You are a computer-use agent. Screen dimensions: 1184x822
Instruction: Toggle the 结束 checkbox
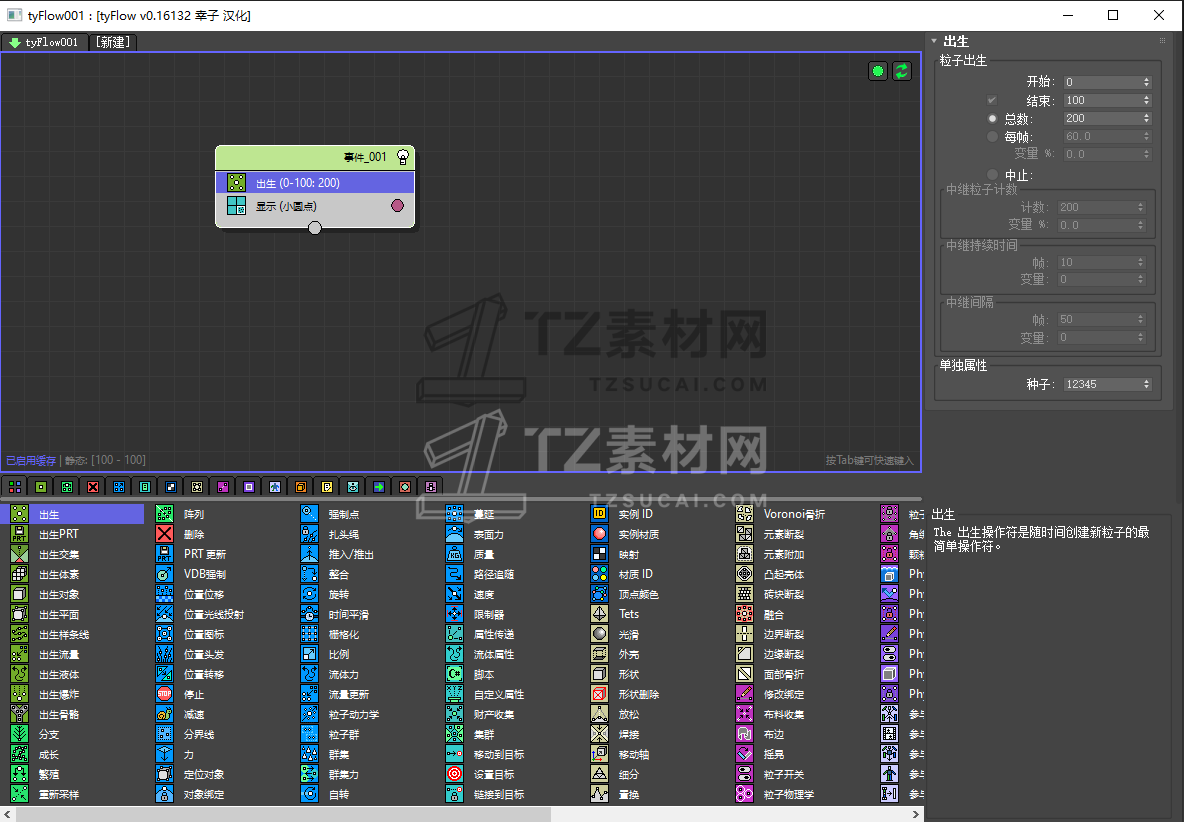tap(992, 100)
